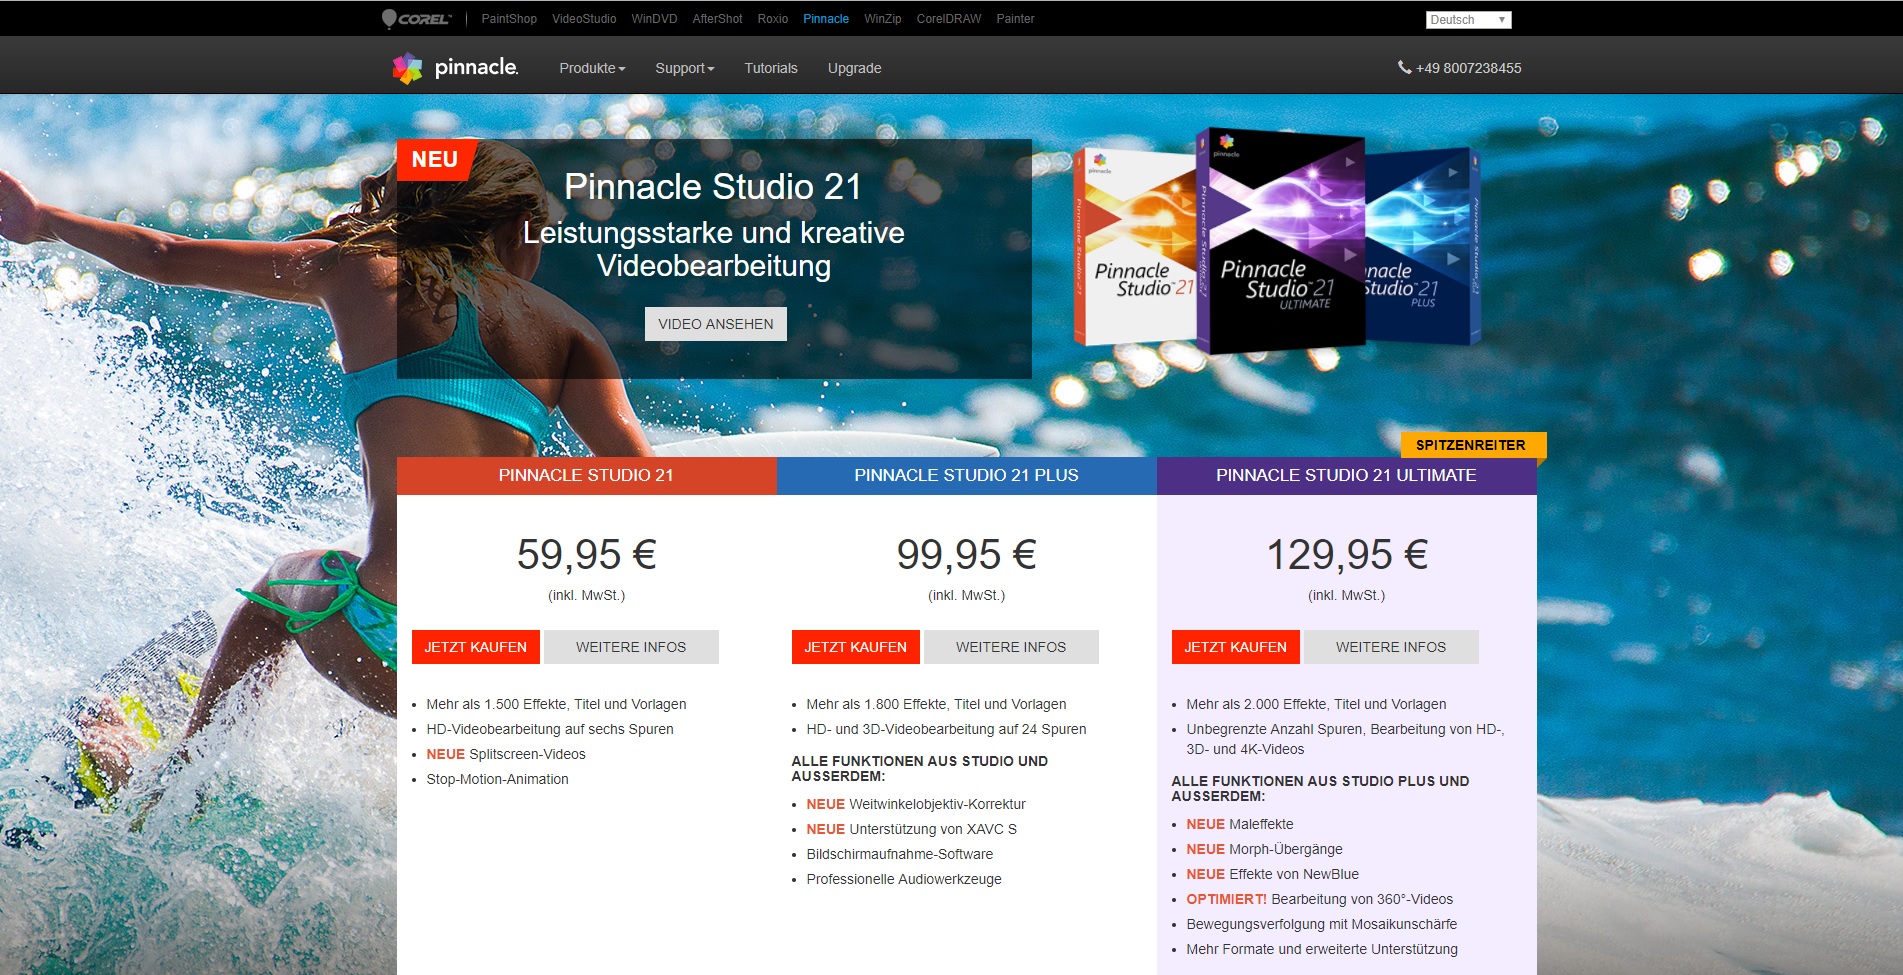
Task: Open the Tutorials page
Action: (771, 68)
